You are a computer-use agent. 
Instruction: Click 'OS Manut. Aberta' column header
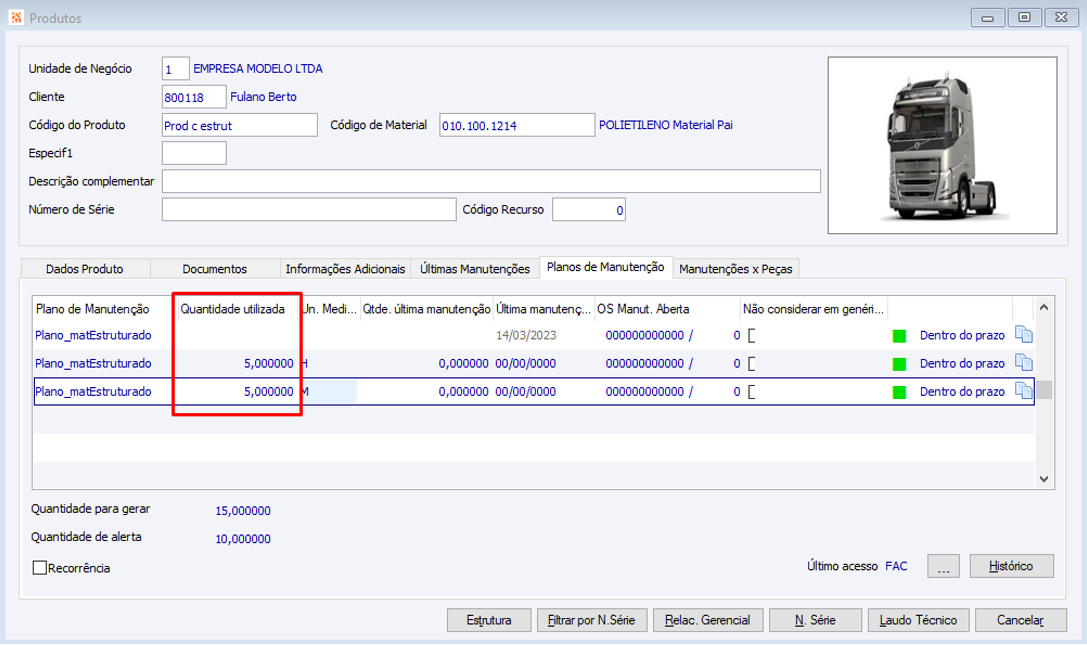click(667, 309)
